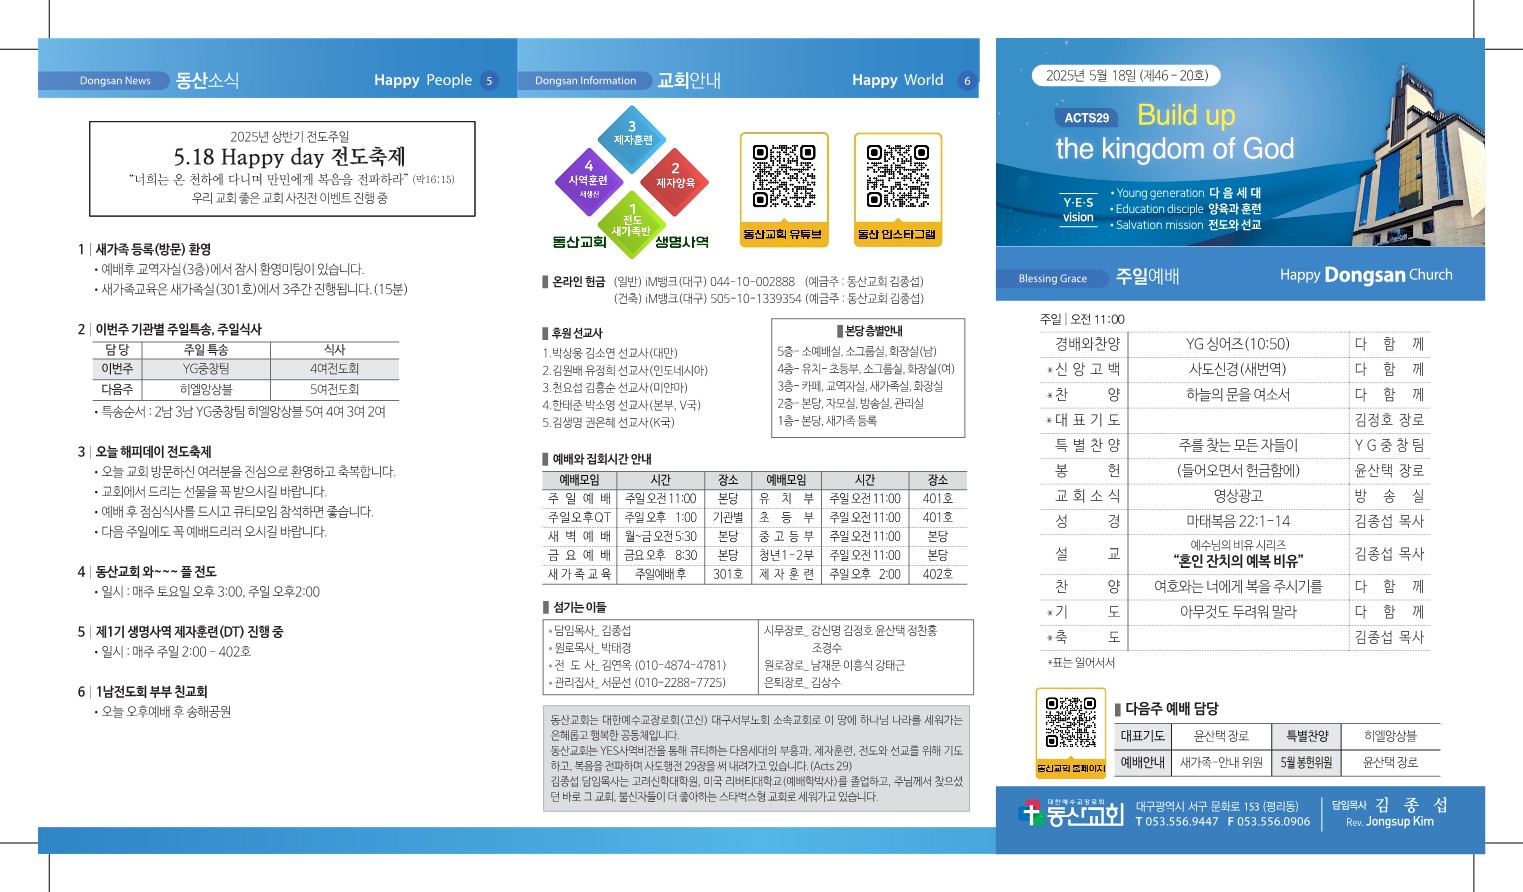
Task: Click the 5.18 Happy day 전도축제 title box
Action: pyautogui.click(x=282, y=168)
